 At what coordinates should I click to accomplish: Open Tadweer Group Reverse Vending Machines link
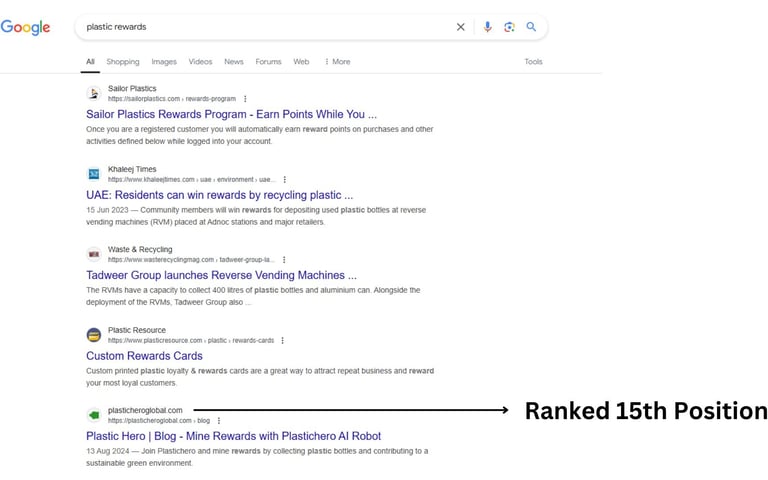pyautogui.click(x=221, y=275)
